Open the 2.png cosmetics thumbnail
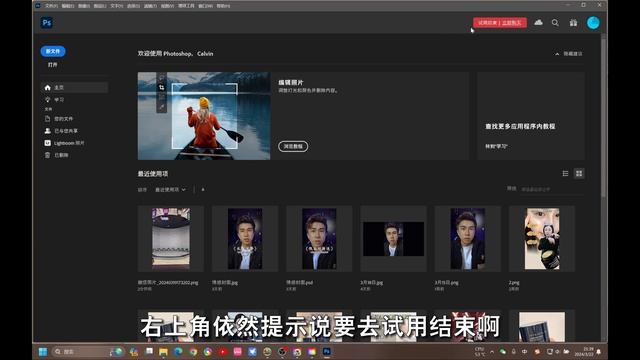This screenshot has width=640, height=360. (542, 239)
